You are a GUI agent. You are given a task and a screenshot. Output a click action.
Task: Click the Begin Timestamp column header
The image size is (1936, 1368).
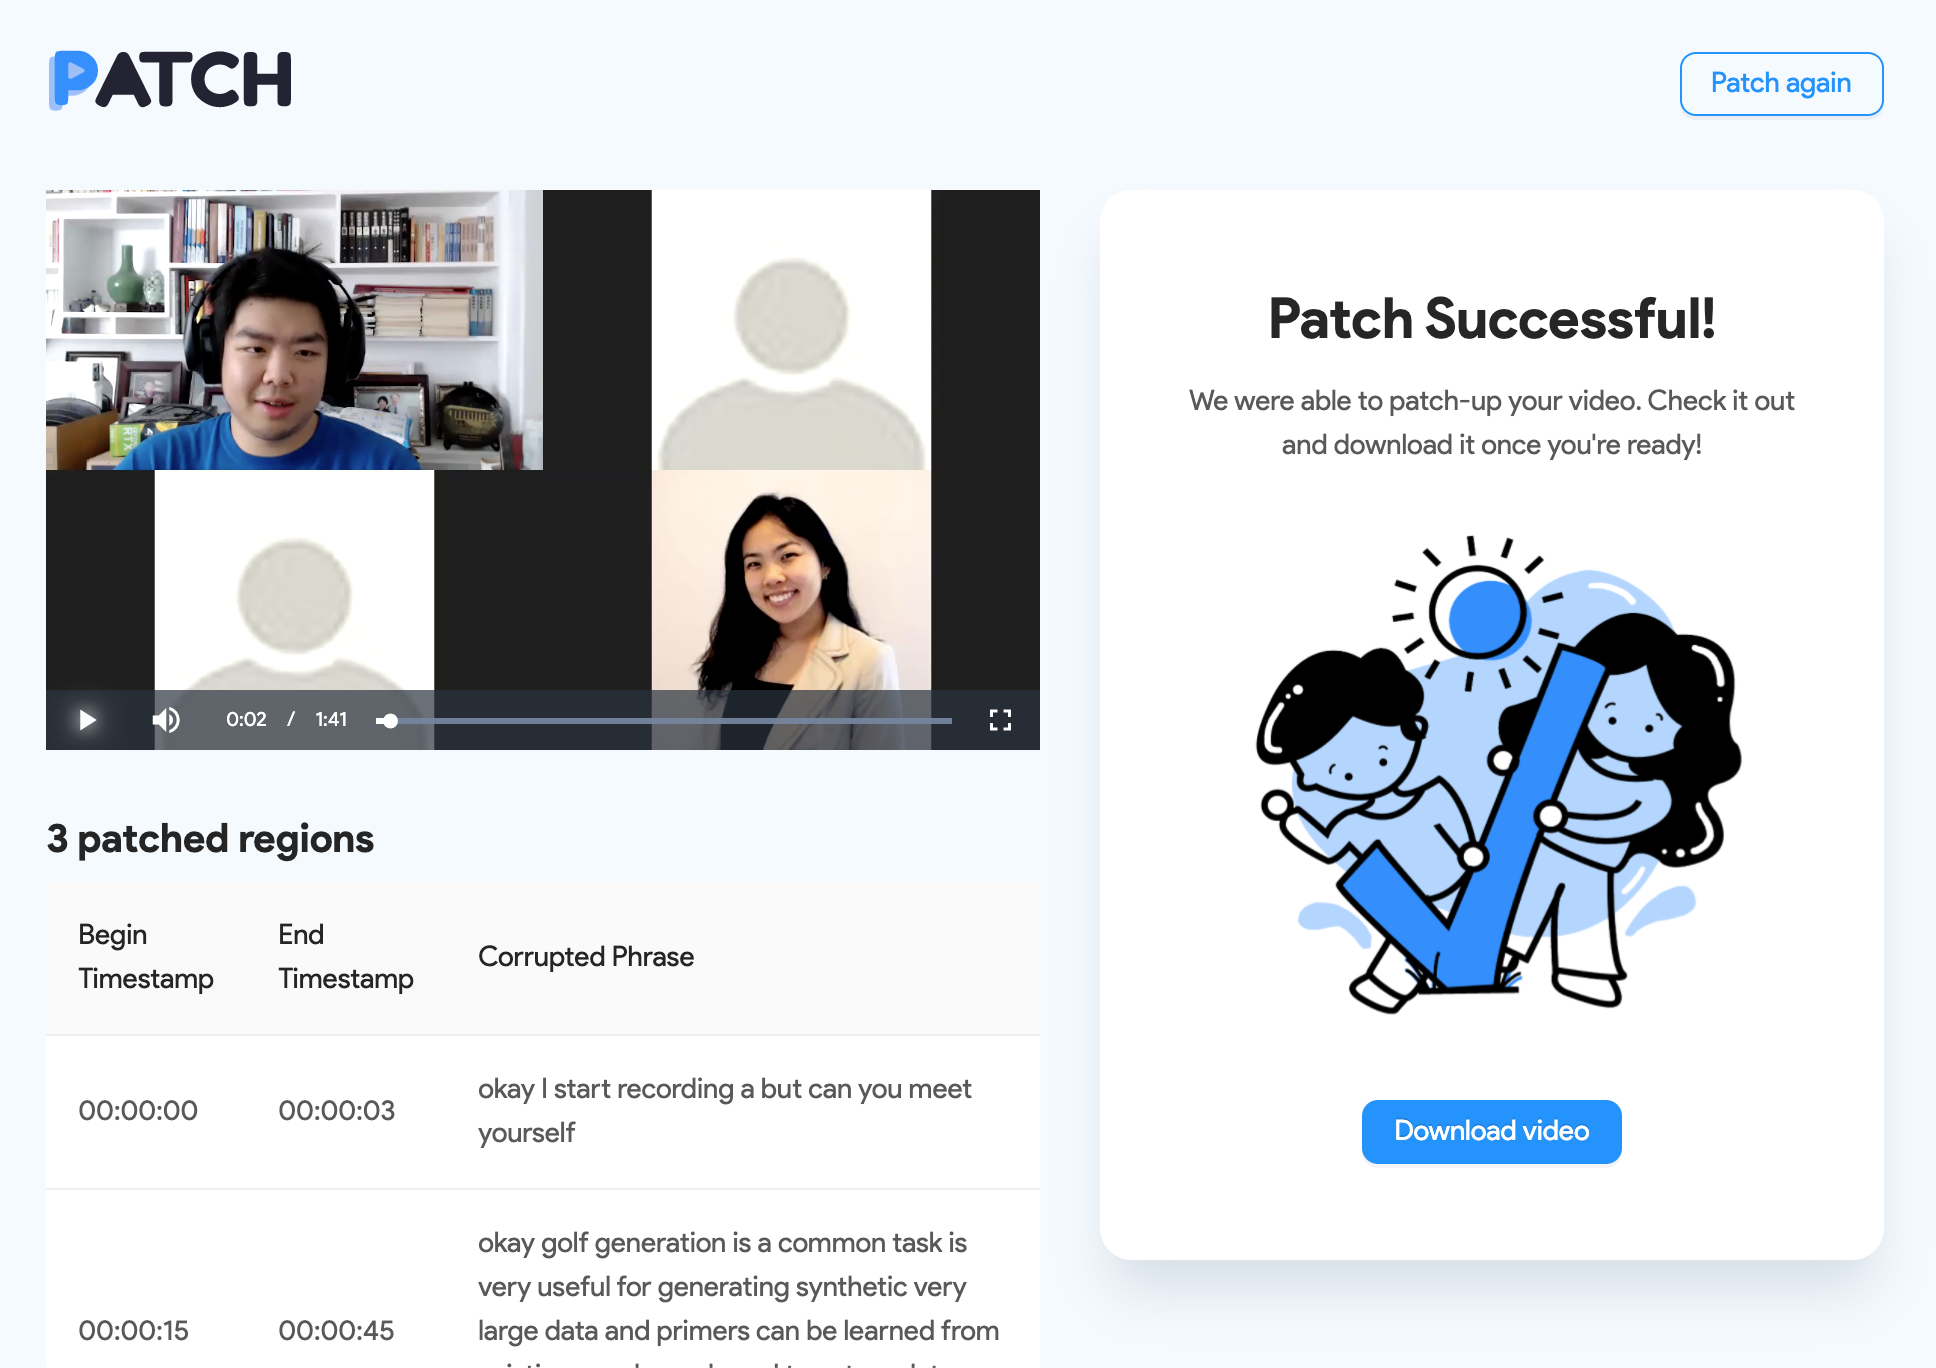(146, 956)
